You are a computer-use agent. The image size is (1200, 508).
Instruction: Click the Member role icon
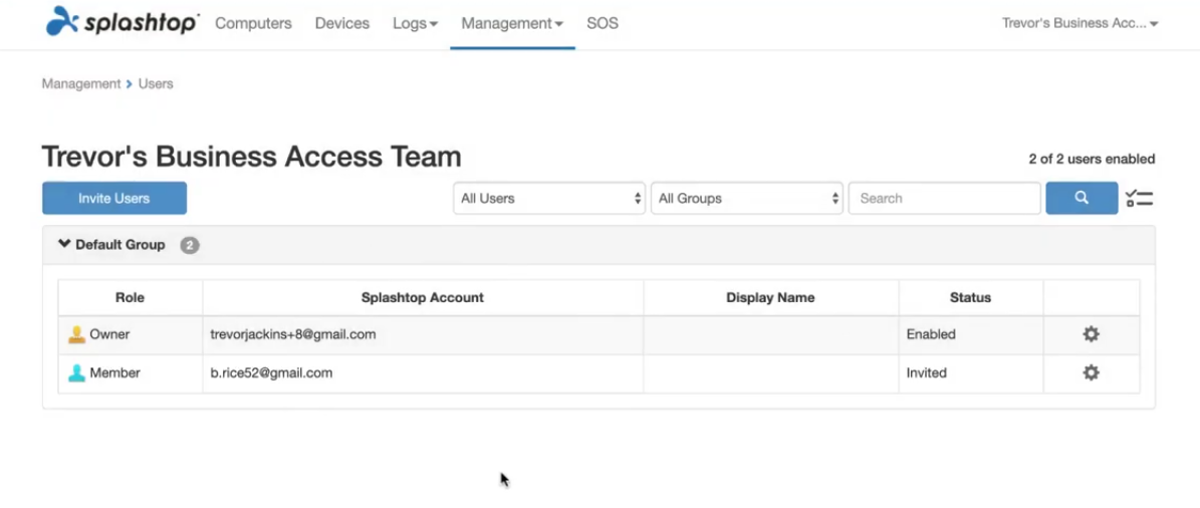(77, 372)
